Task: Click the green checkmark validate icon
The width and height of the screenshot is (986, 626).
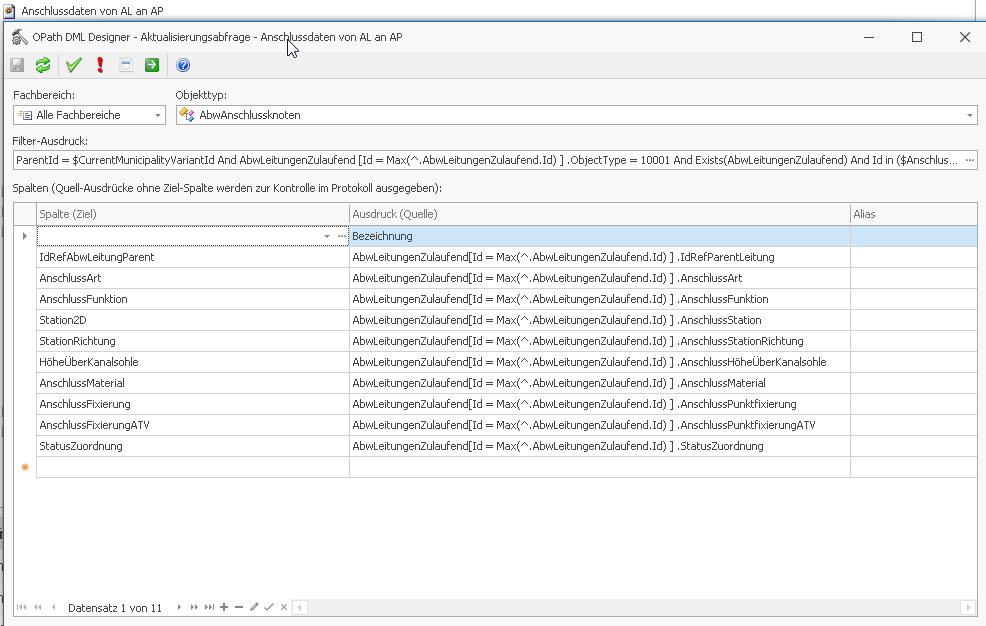Action: point(73,65)
